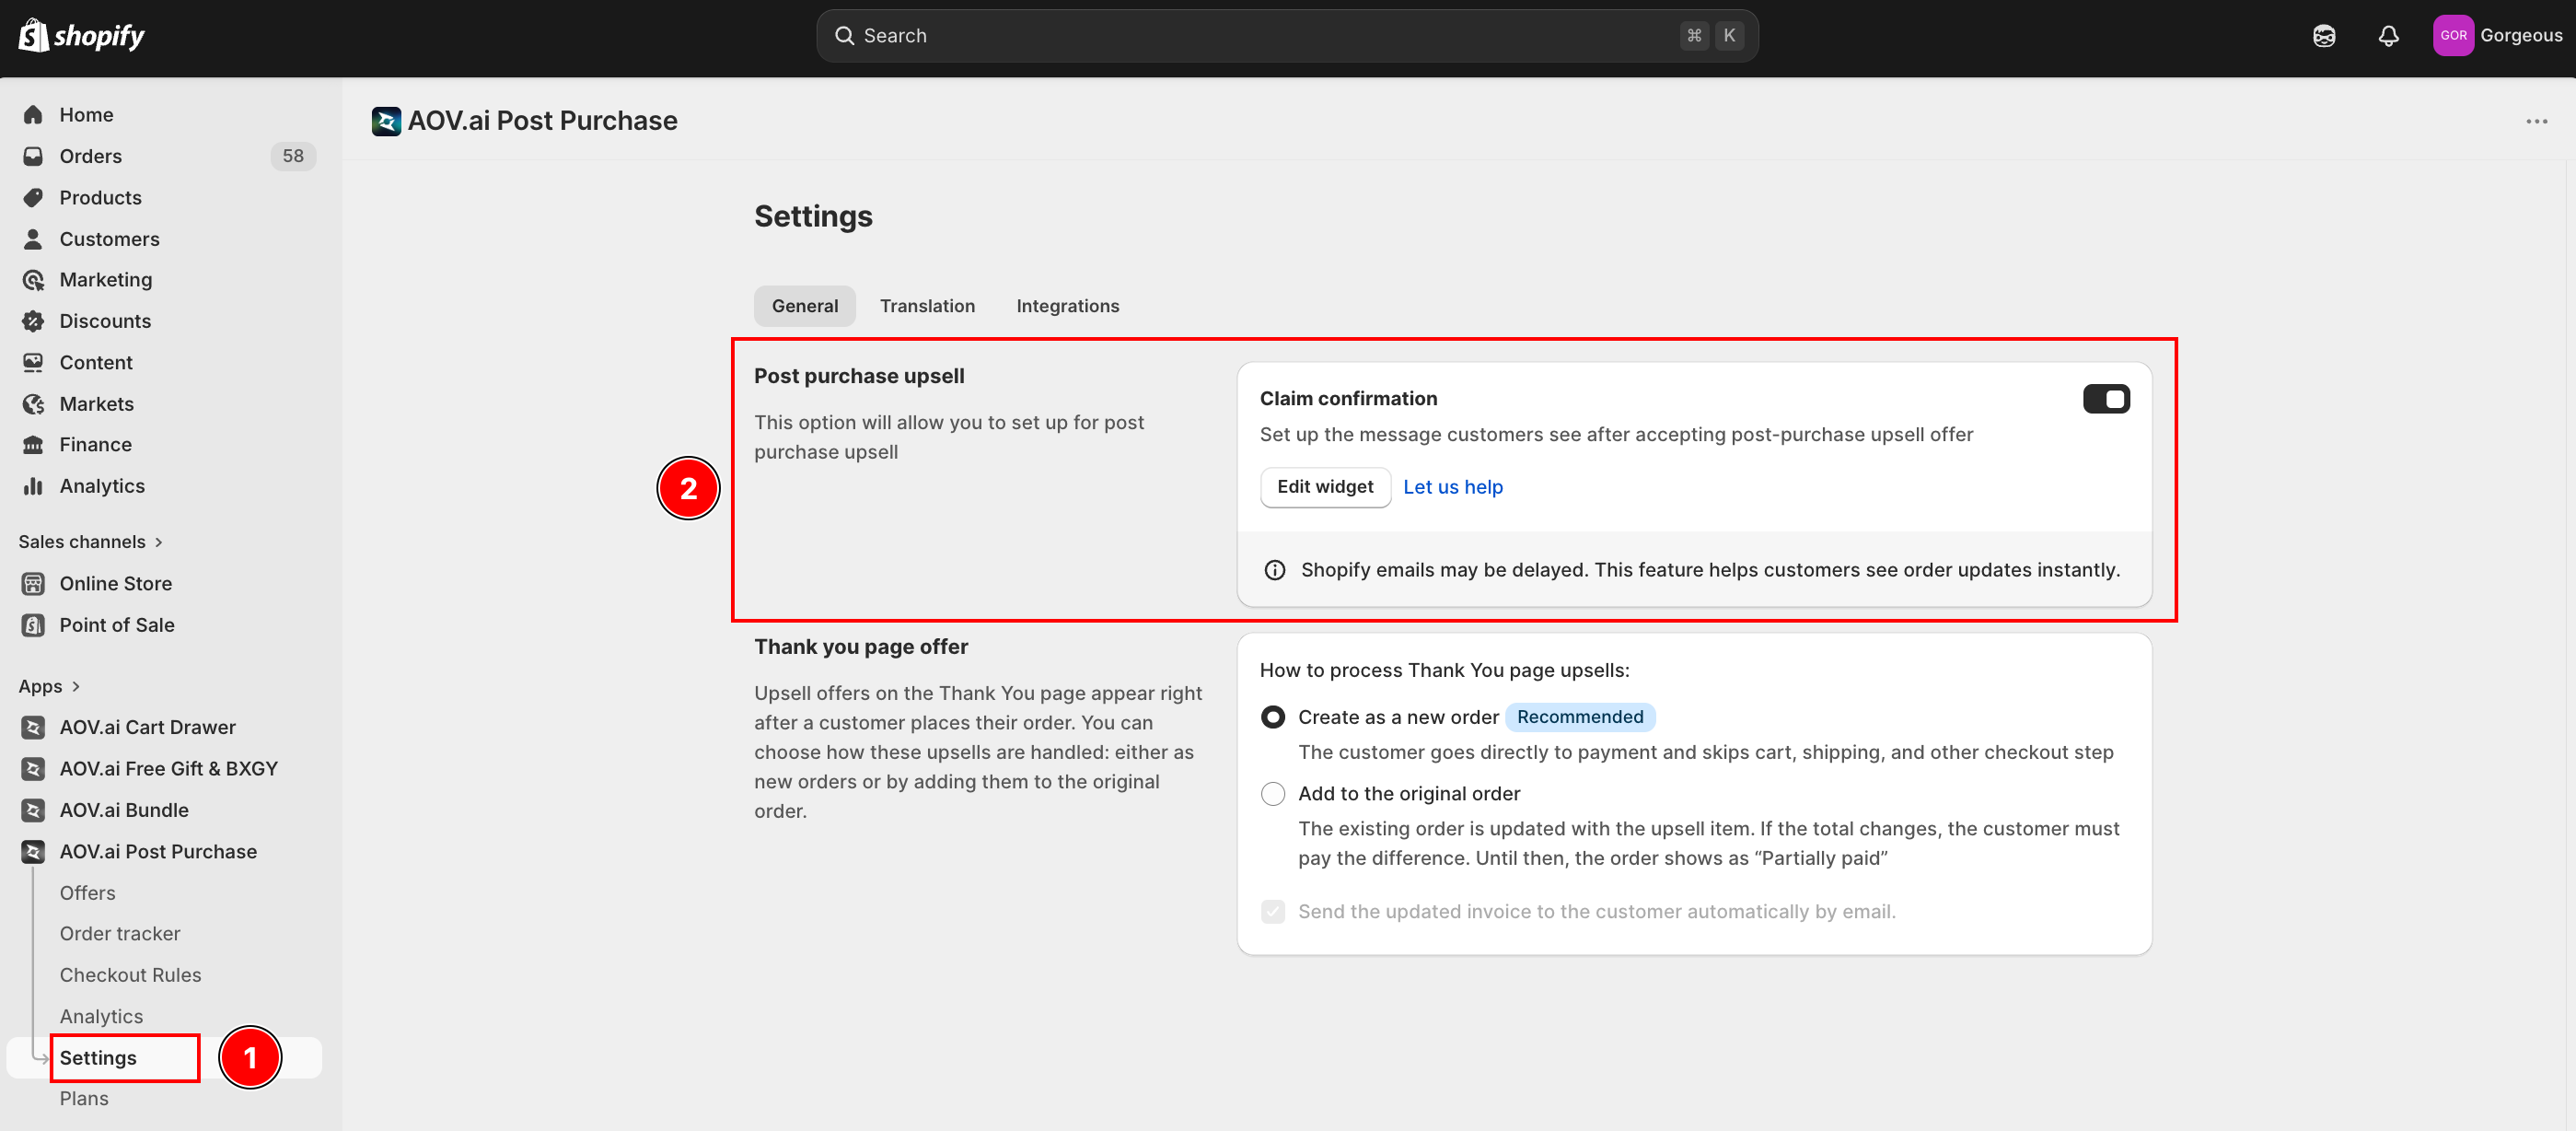
Task: Open the Sidekick assistant icon in top bar
Action: [2324, 36]
